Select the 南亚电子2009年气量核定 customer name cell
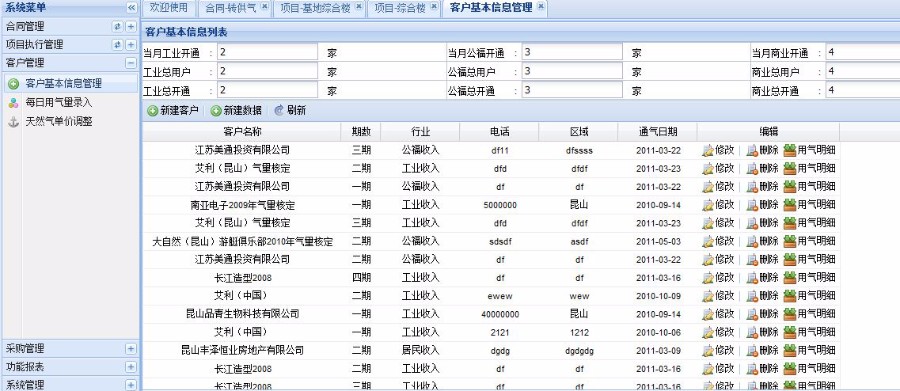The image size is (900, 391). (242, 205)
